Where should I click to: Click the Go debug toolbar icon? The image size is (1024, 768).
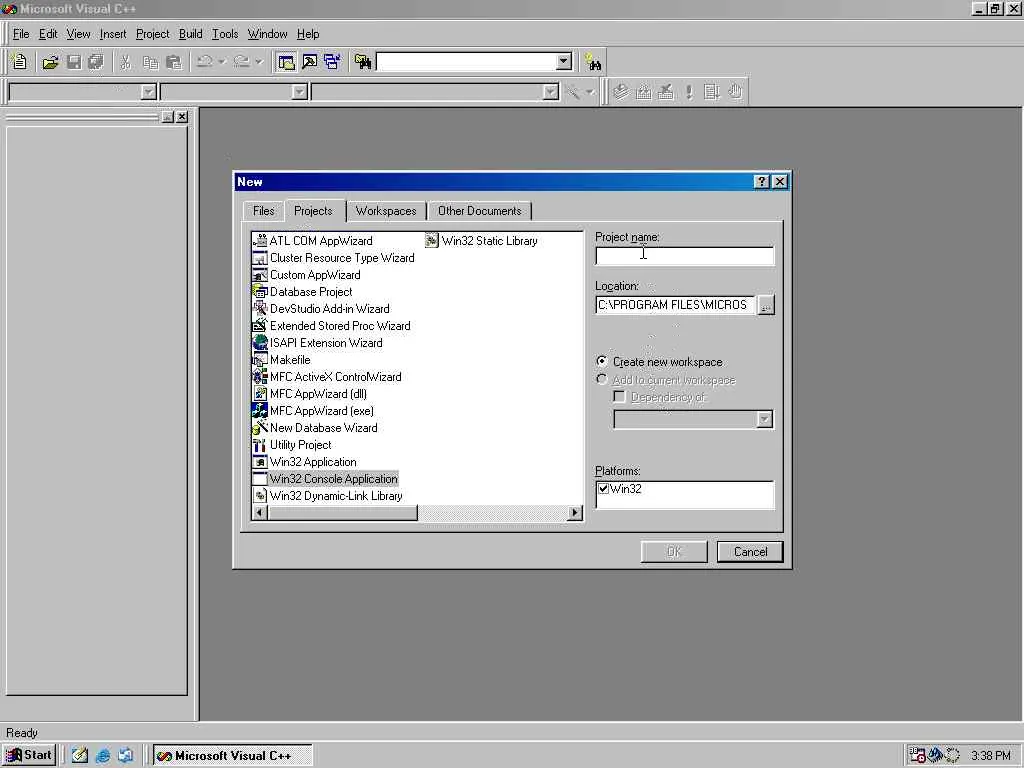712,91
